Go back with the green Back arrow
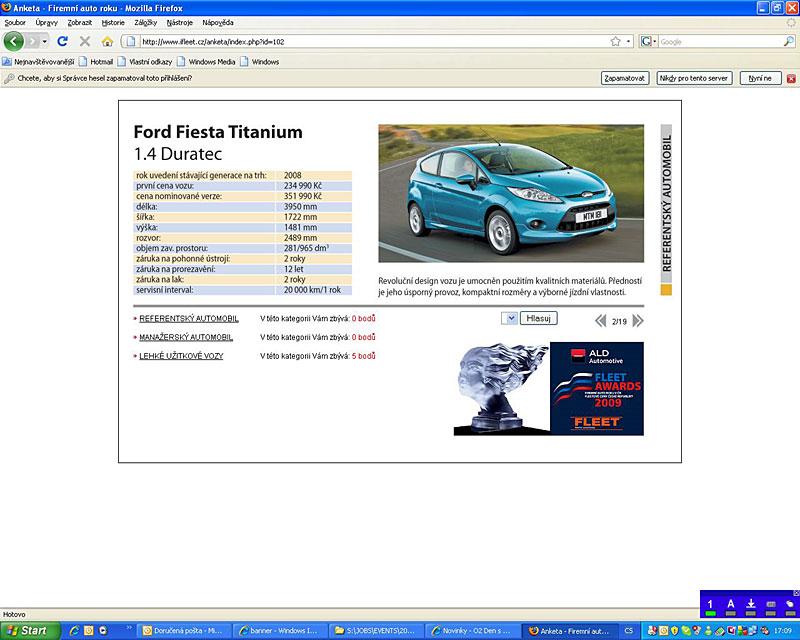 (x=13, y=41)
